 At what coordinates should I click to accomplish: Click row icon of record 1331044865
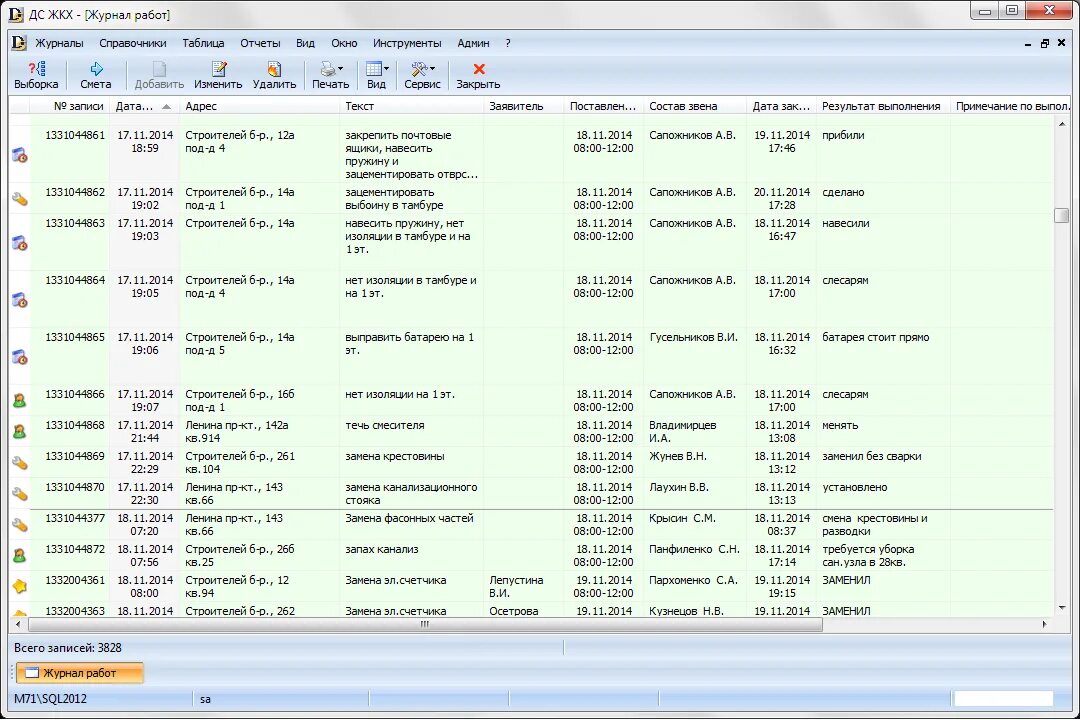pos(20,357)
